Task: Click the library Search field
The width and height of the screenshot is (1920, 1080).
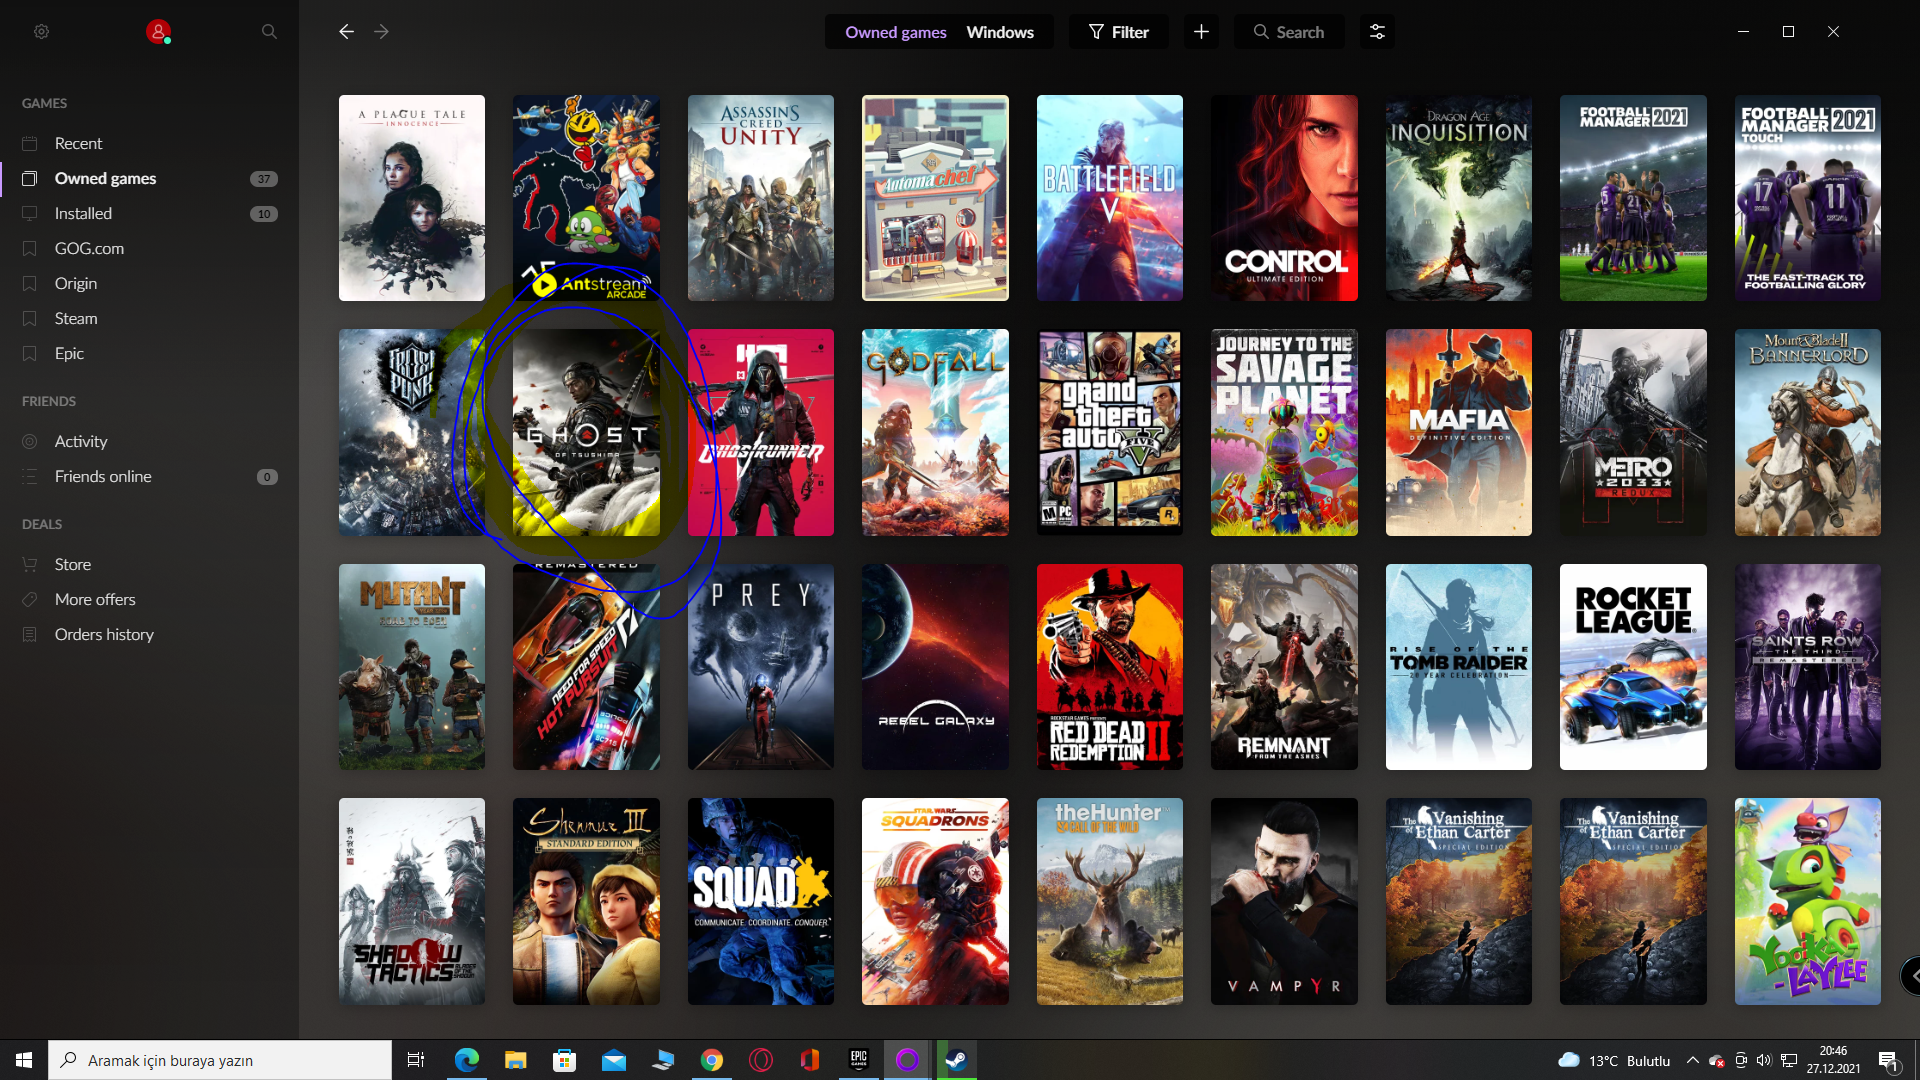Action: point(1289,32)
